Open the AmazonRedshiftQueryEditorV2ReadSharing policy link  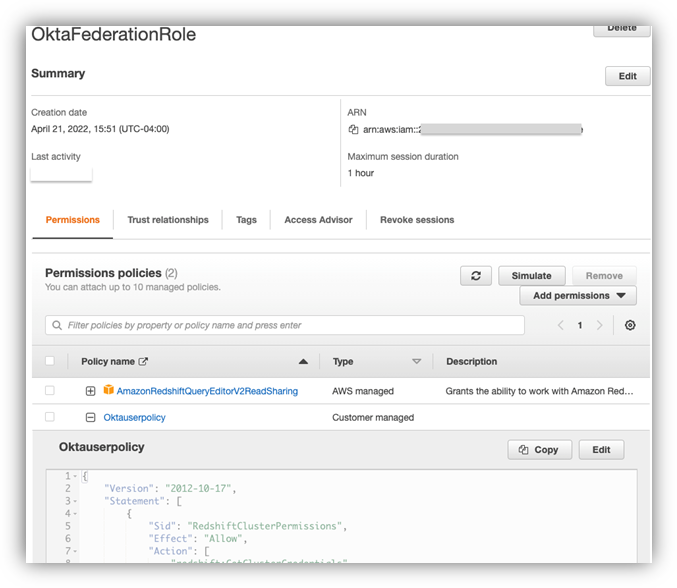point(207,391)
